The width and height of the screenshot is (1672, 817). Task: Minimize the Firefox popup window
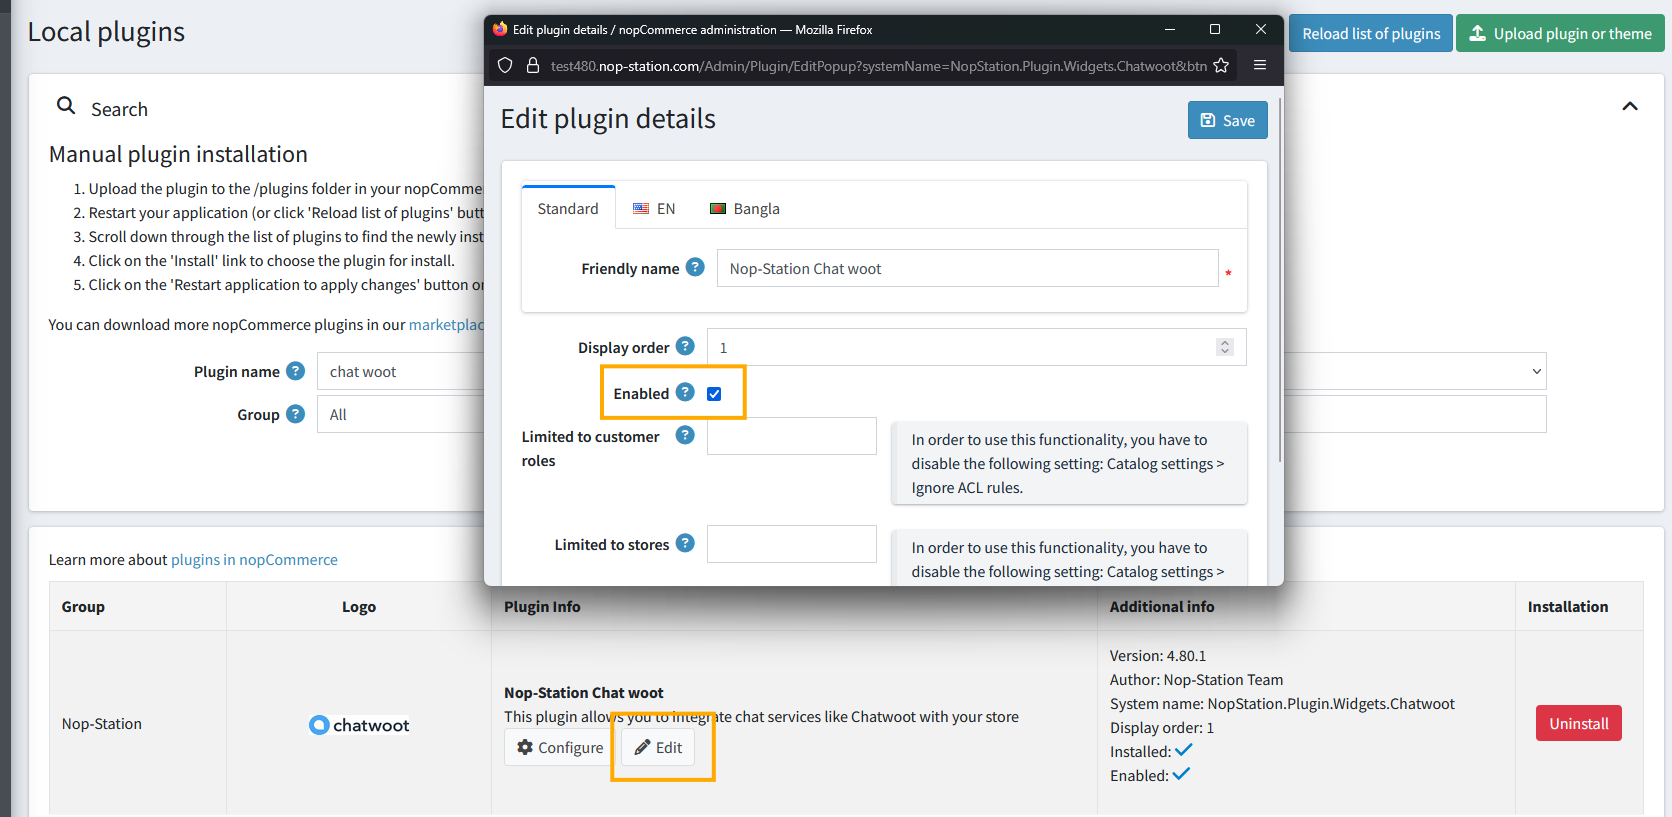[1169, 29]
